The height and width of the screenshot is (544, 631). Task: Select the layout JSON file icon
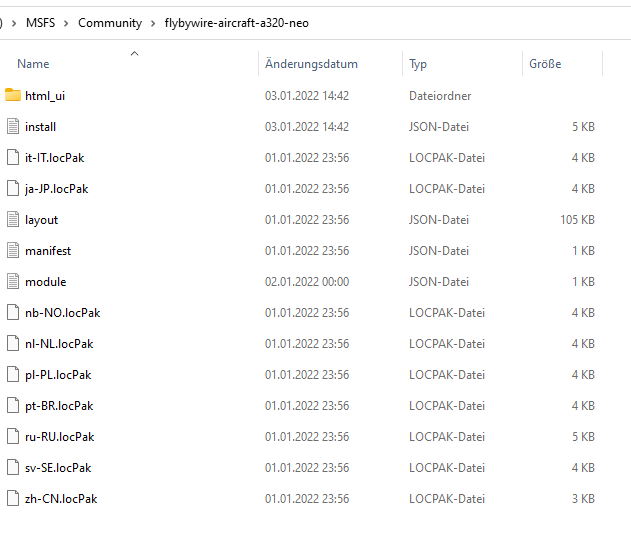tap(13, 219)
